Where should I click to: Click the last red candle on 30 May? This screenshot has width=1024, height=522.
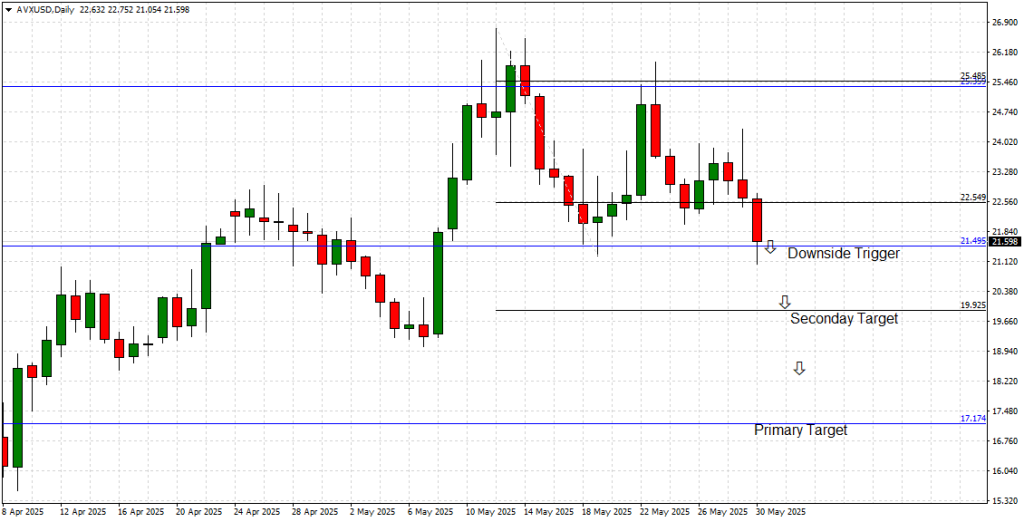757,221
